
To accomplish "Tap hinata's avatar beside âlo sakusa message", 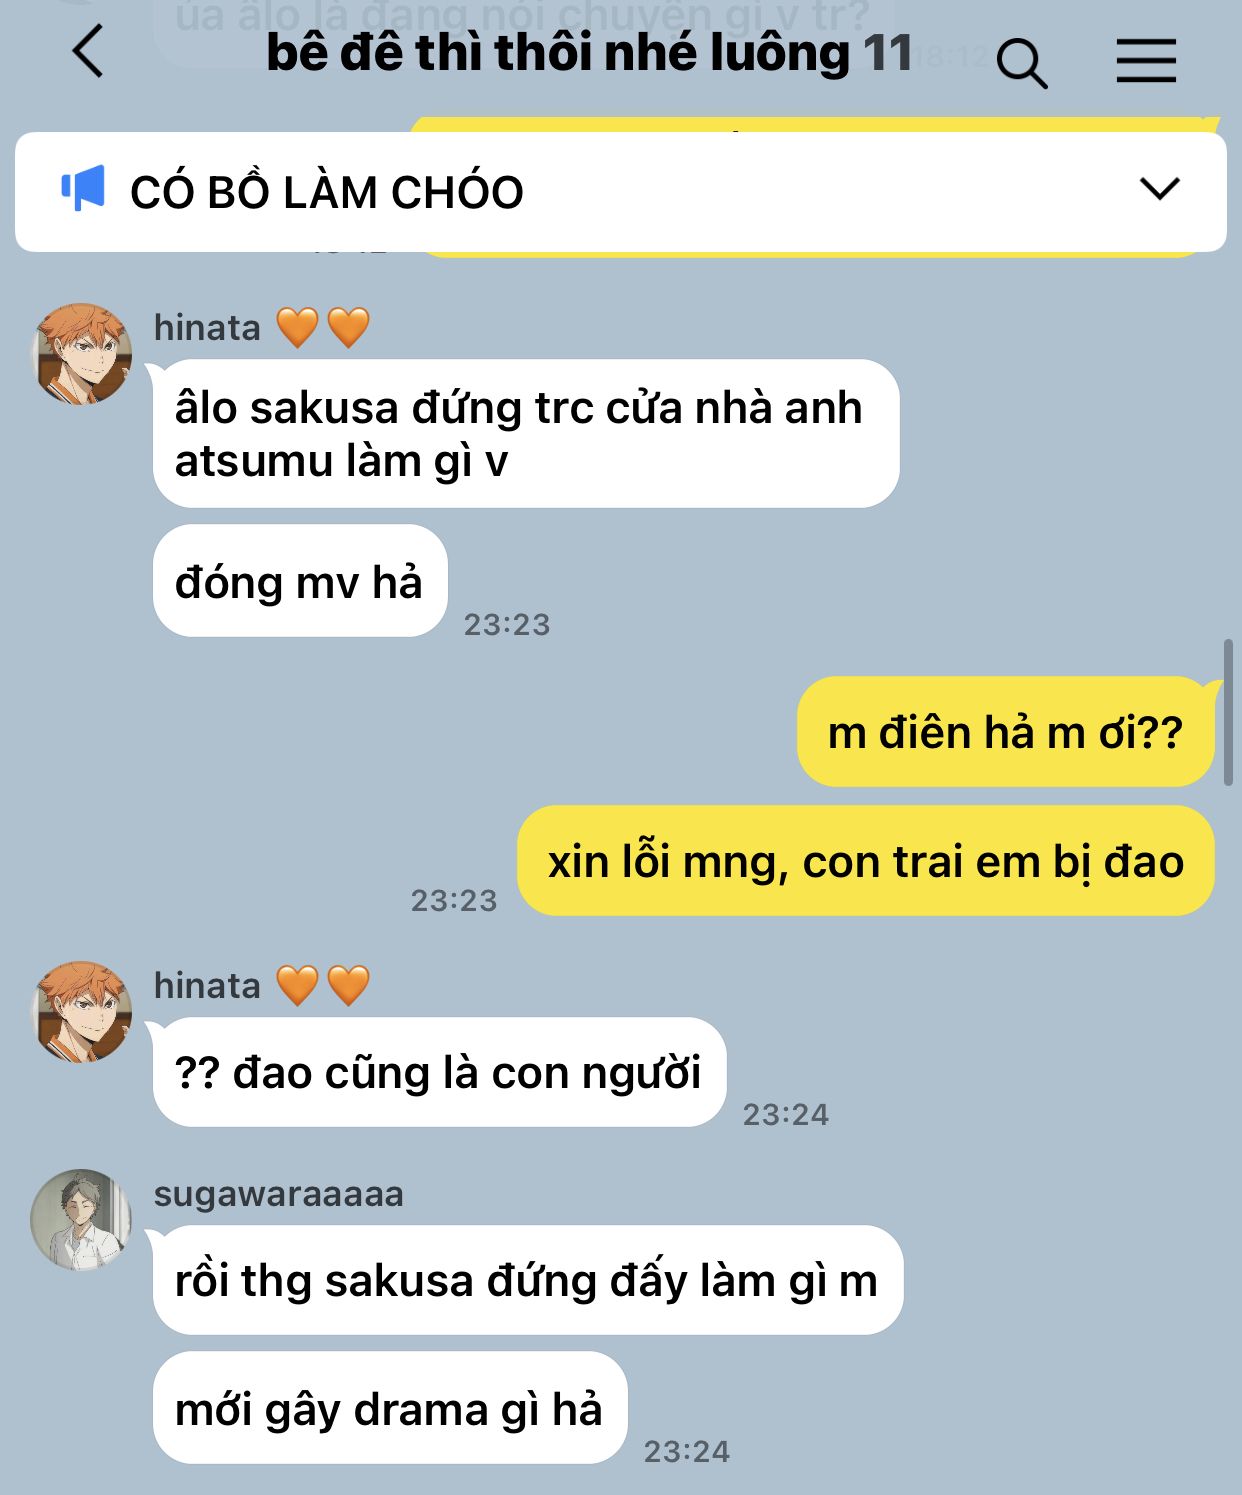I will point(82,354).
